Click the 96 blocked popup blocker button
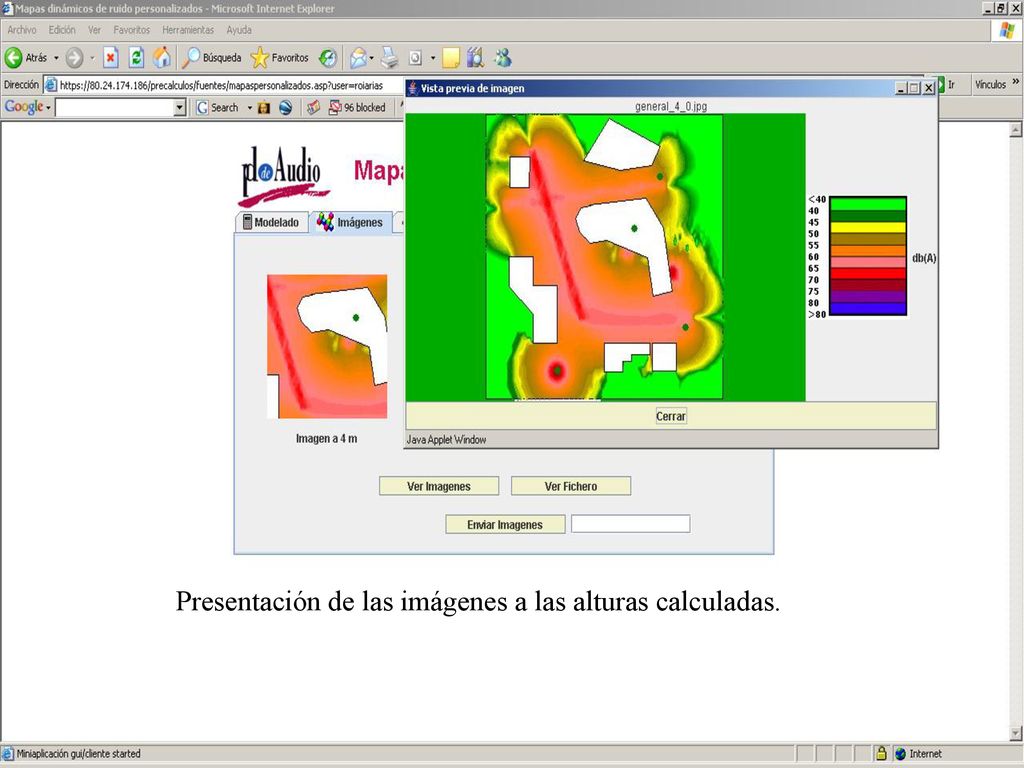This screenshot has width=1024, height=768. pyautogui.click(x=357, y=108)
